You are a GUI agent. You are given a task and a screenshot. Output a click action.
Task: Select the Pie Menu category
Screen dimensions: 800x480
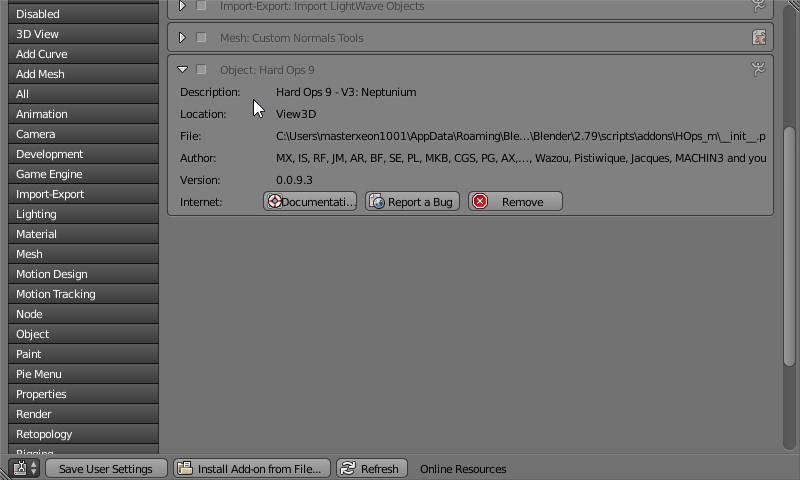point(83,374)
